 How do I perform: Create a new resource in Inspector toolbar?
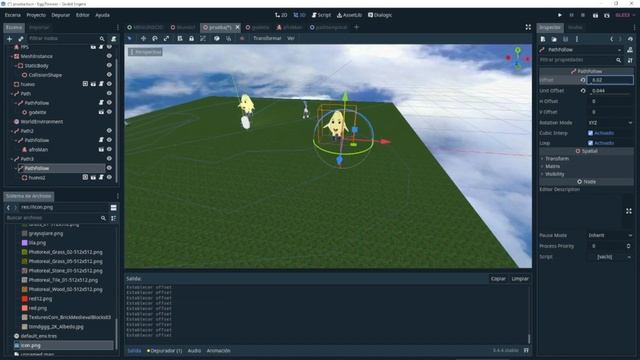(x=543, y=39)
